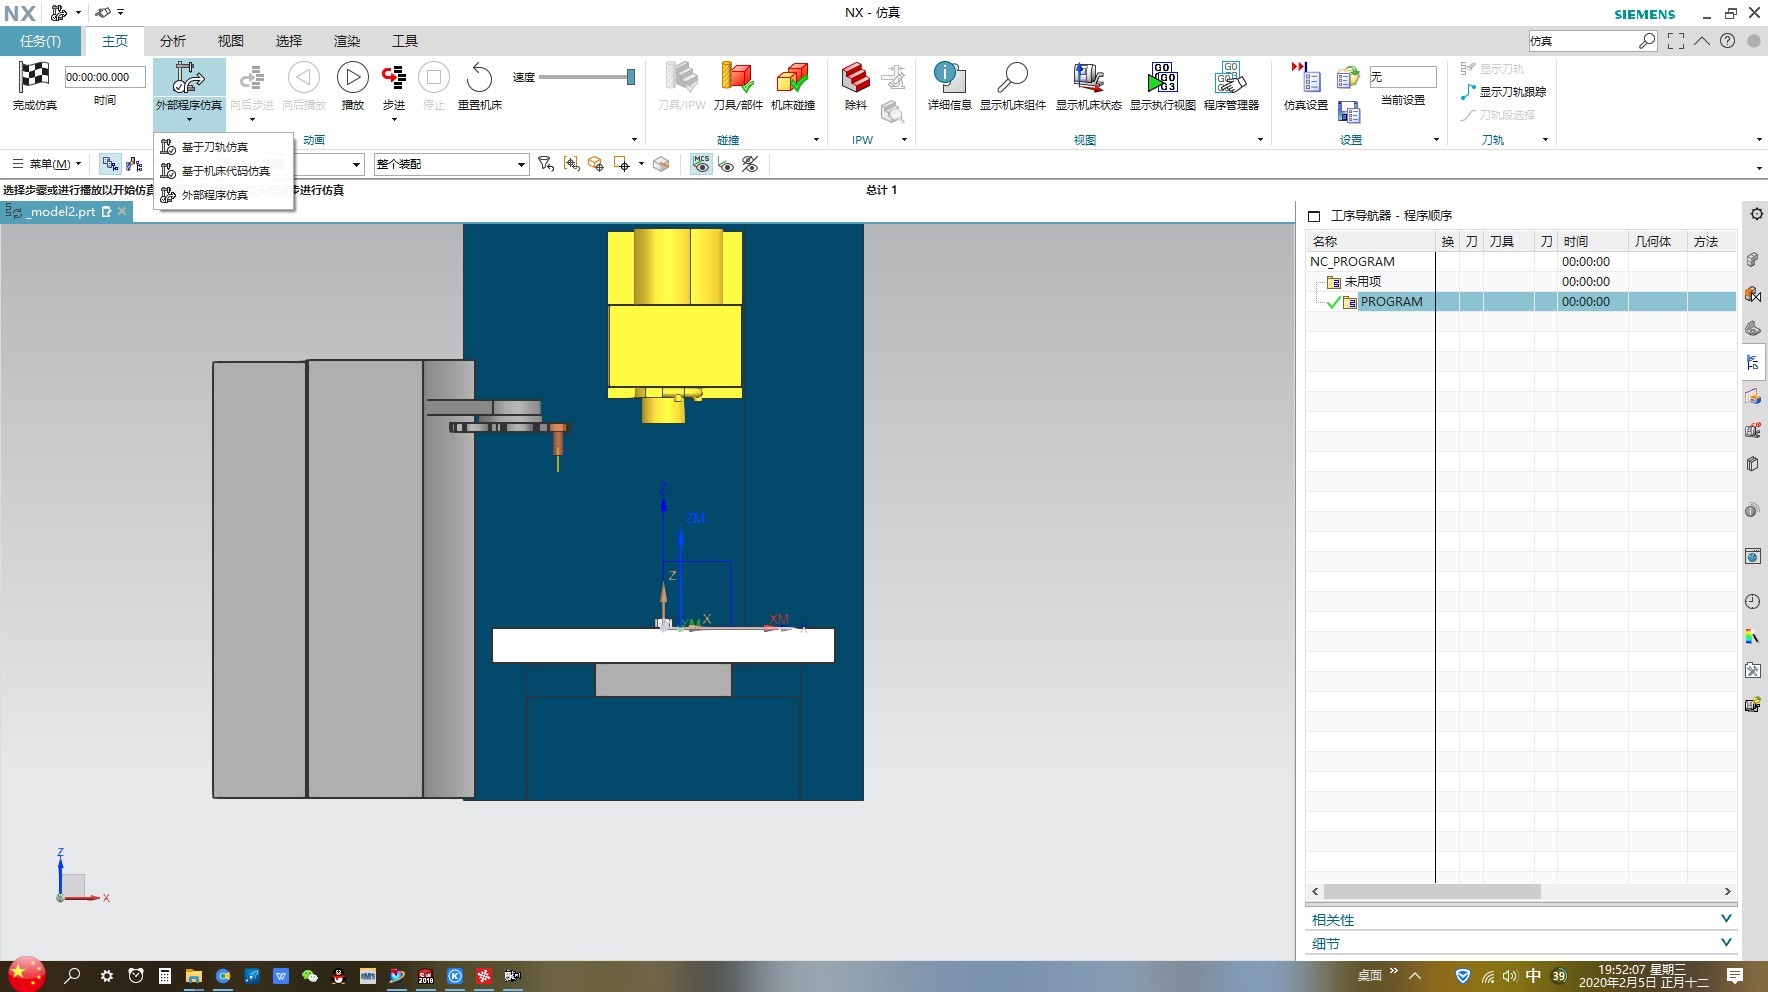The height and width of the screenshot is (992, 1768).
Task: Open 仿真设置 simulation settings icon
Action: point(1306,77)
